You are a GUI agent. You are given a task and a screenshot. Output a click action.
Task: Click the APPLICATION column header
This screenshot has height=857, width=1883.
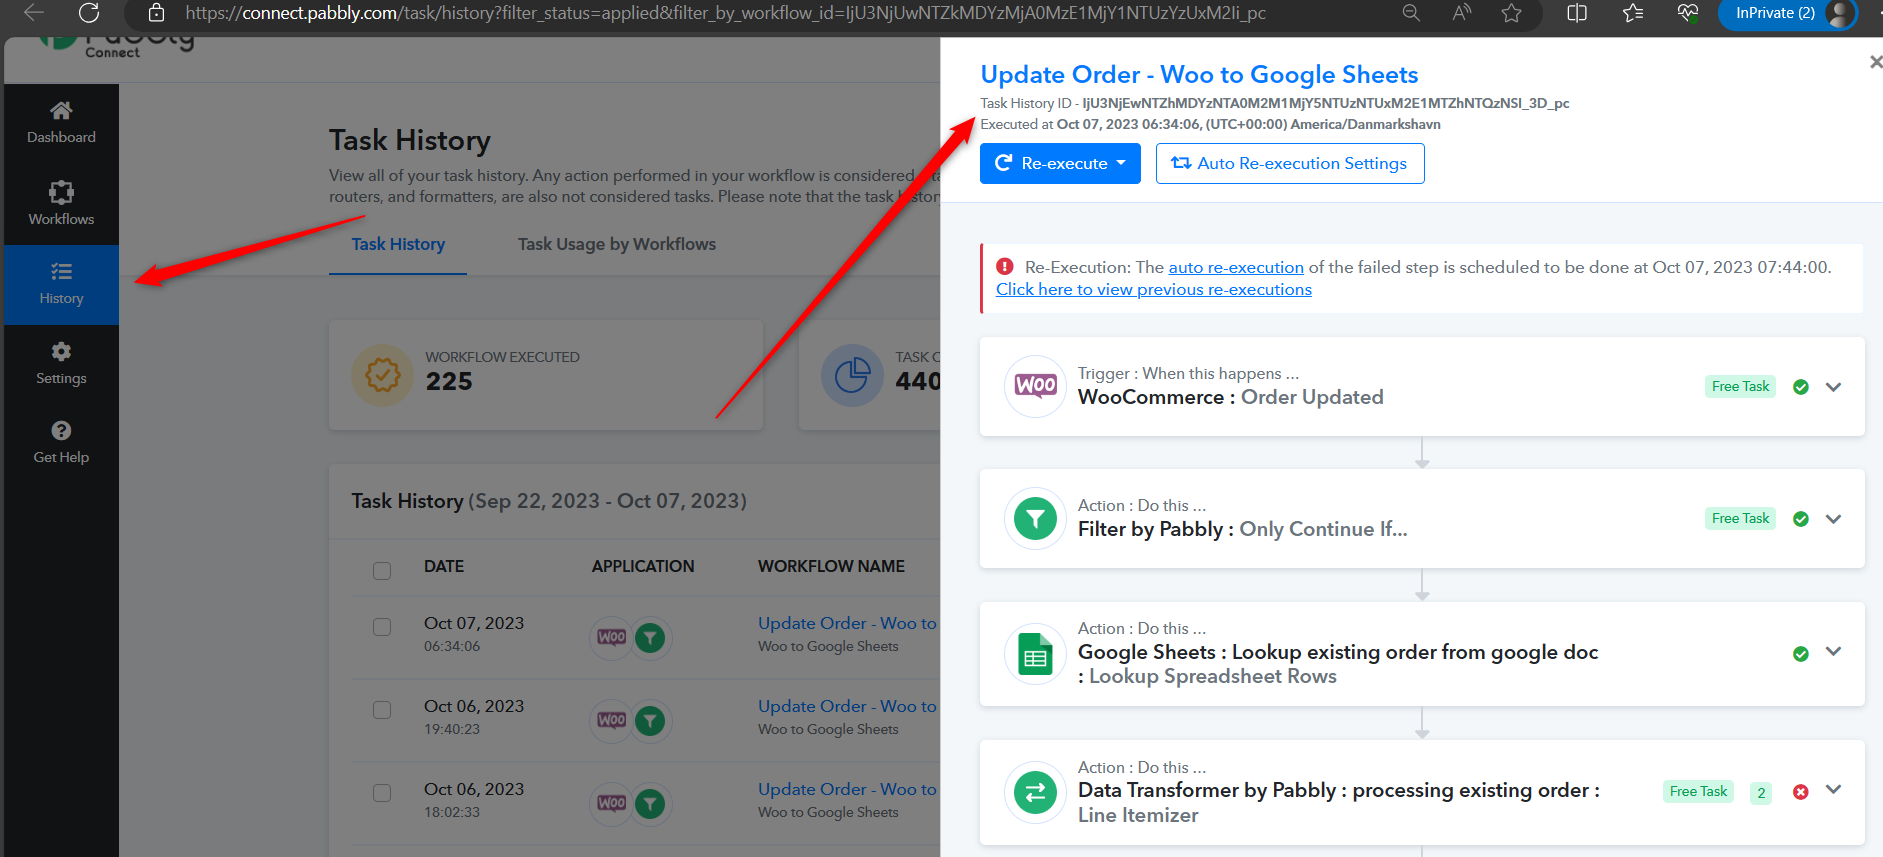pos(643,566)
